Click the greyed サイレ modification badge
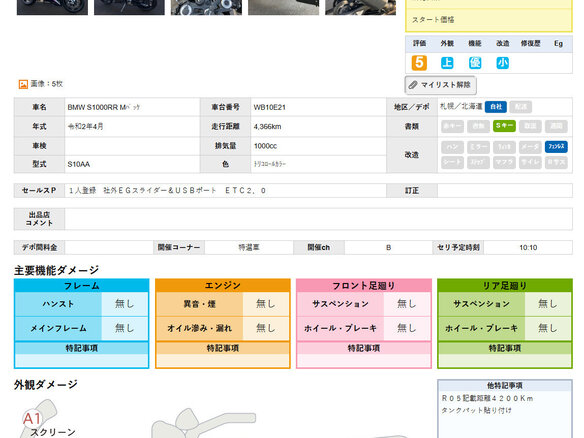584x438 pixels. coord(530,162)
